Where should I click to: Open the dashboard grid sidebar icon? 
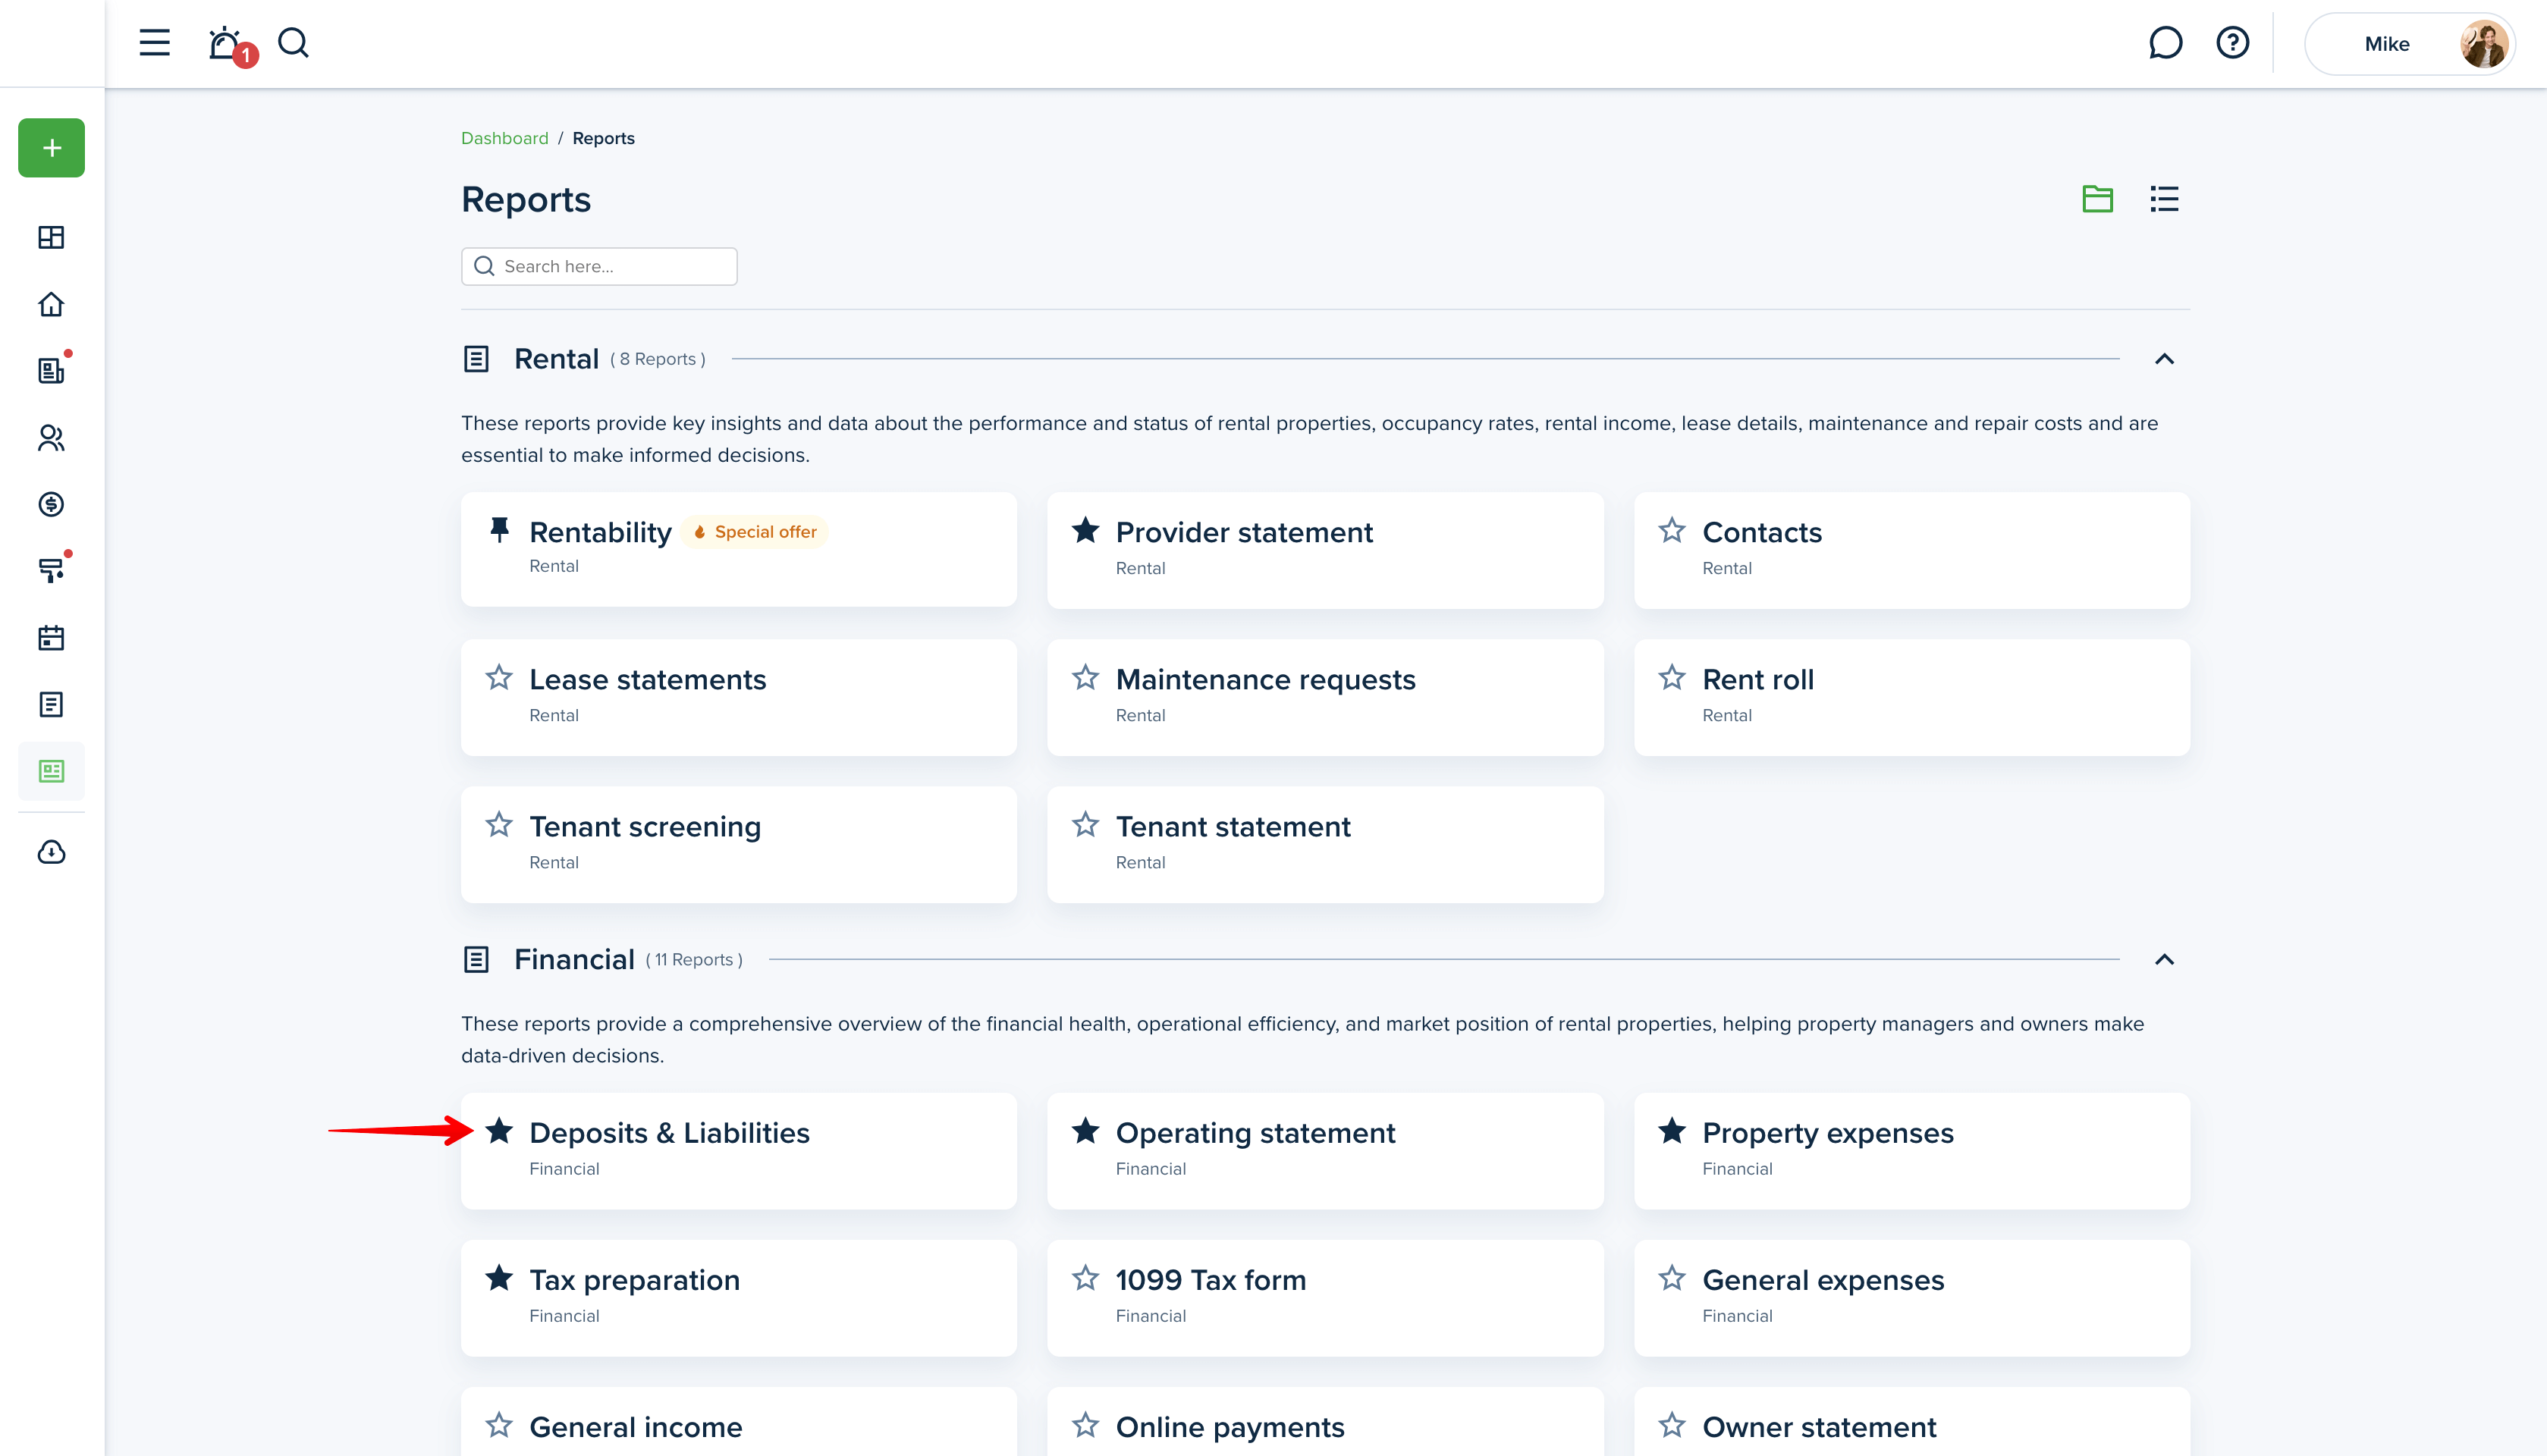[51, 237]
